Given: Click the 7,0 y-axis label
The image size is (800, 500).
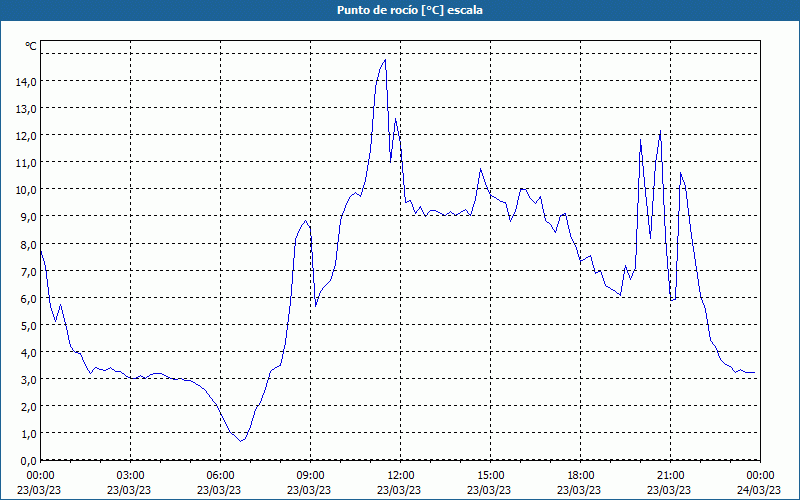Looking at the screenshot, I should [28, 271].
